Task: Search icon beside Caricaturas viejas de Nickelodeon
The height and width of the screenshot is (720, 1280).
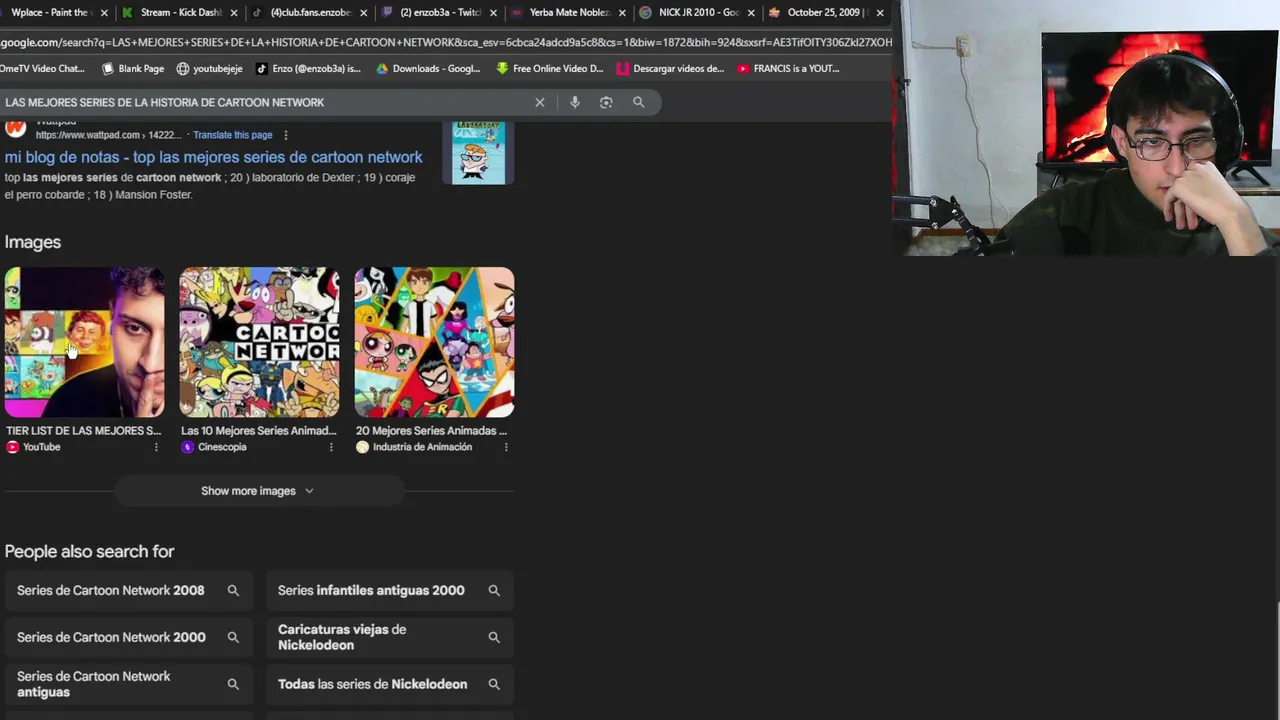Action: pyautogui.click(x=494, y=637)
